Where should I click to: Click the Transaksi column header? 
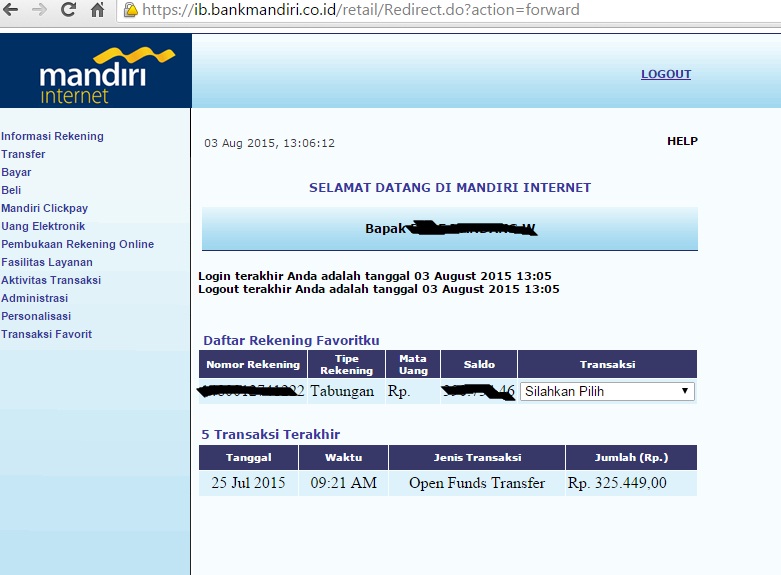607,364
